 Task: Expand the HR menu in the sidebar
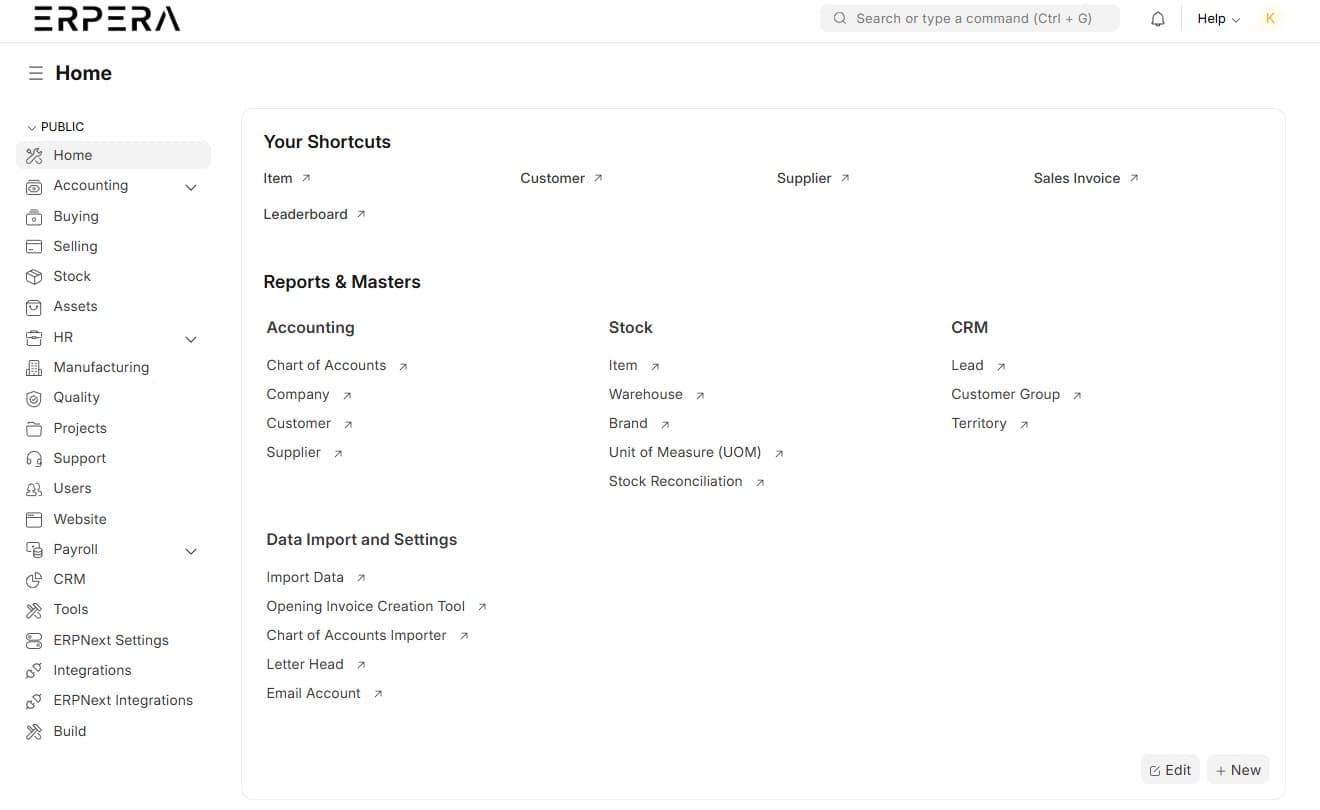[x=191, y=339]
